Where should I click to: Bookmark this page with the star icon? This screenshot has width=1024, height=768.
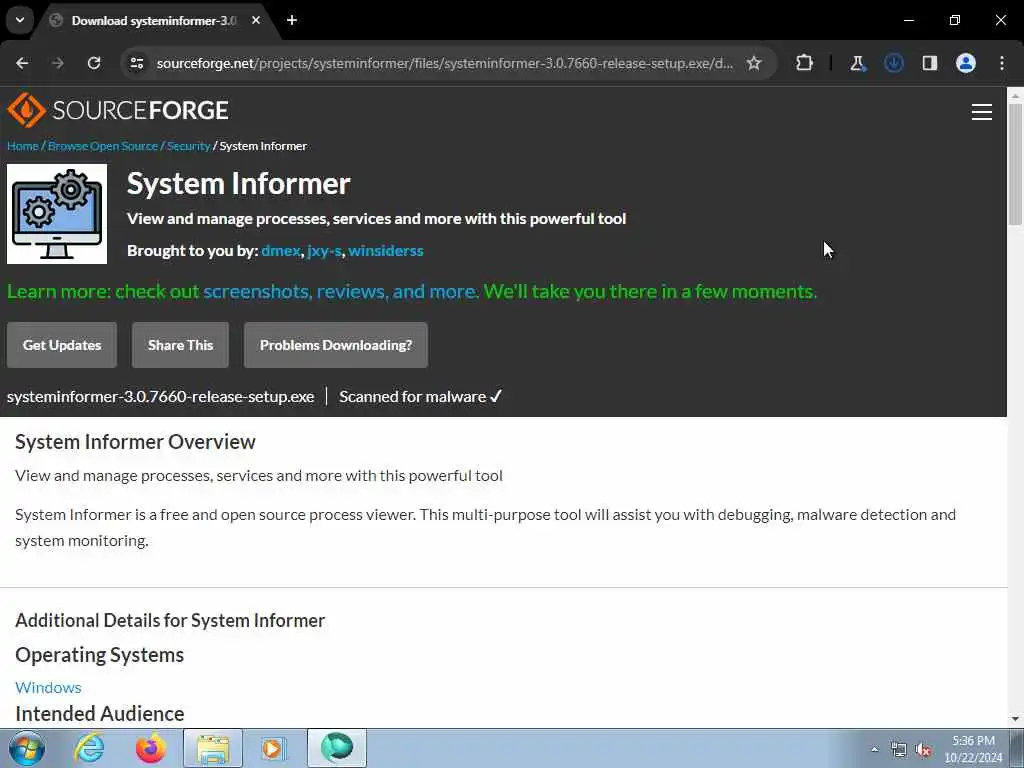pos(754,63)
